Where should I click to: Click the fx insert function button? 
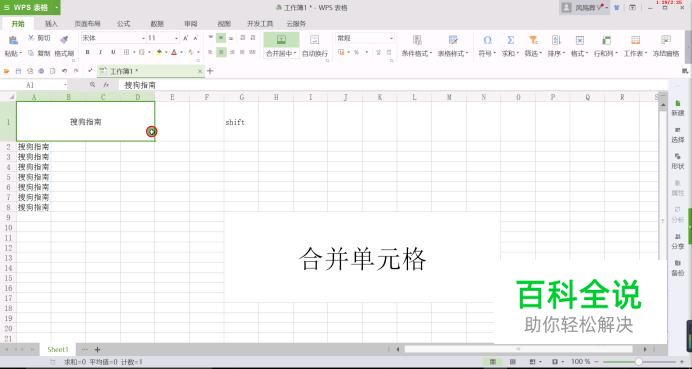click(x=106, y=85)
